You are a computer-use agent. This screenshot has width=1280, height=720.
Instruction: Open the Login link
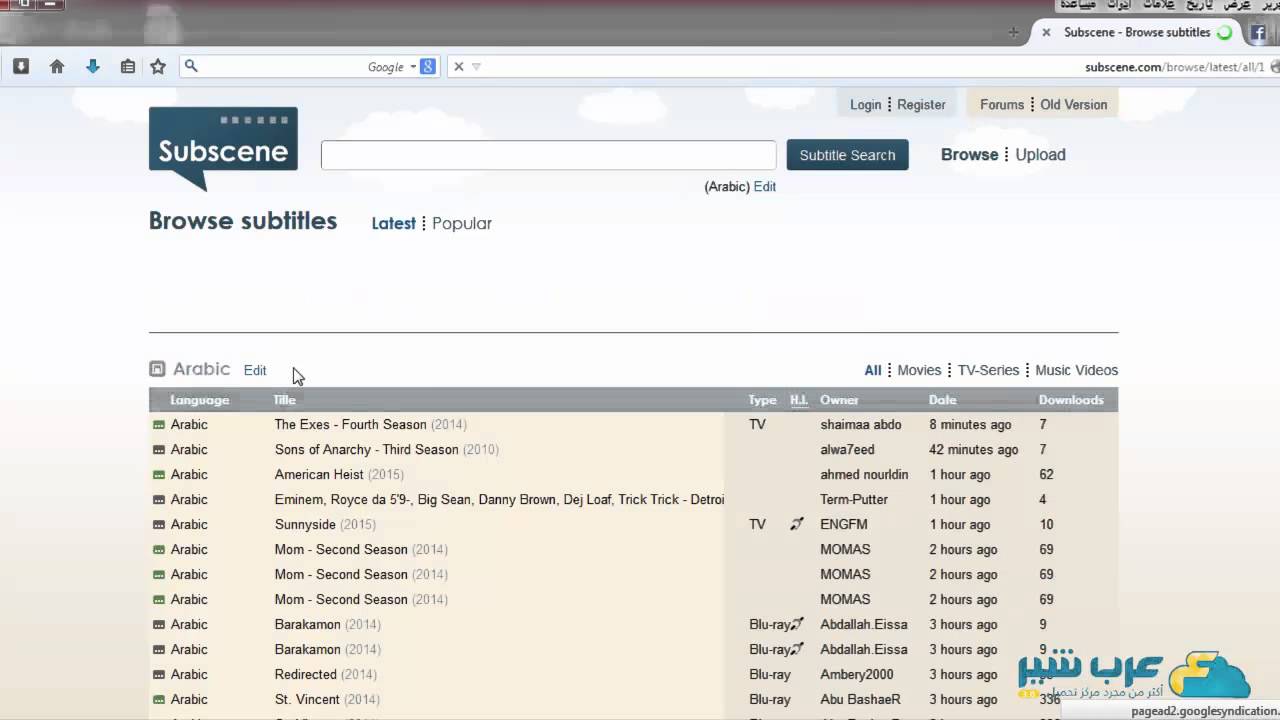(x=865, y=104)
